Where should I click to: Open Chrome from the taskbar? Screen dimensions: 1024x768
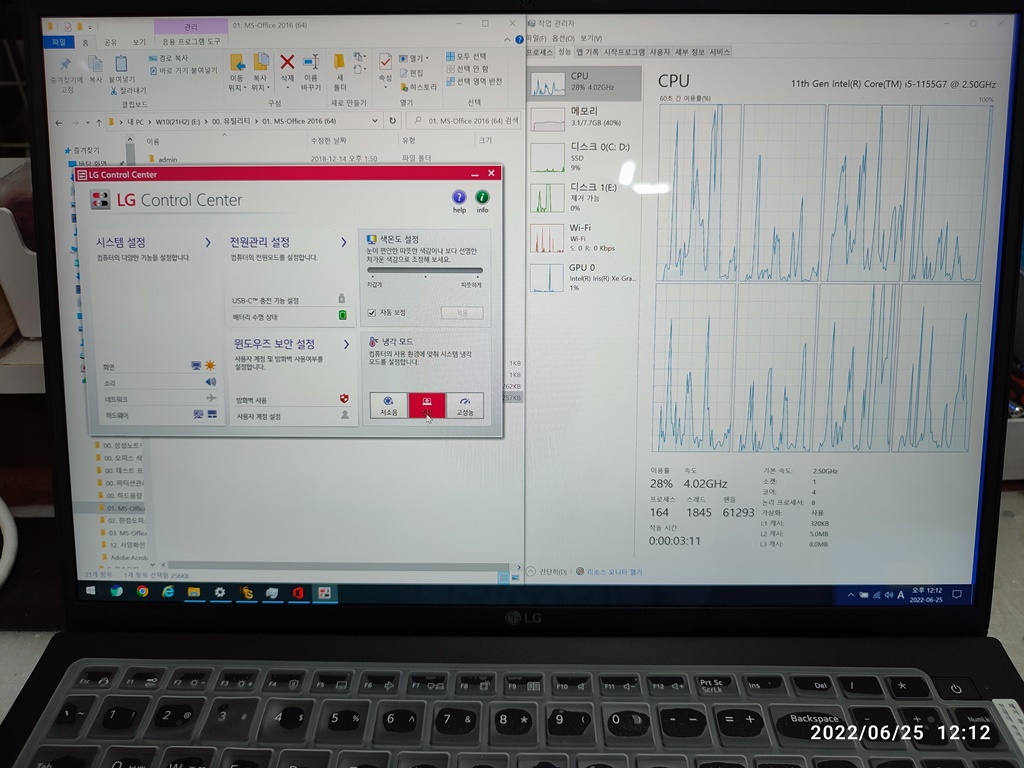[142, 592]
